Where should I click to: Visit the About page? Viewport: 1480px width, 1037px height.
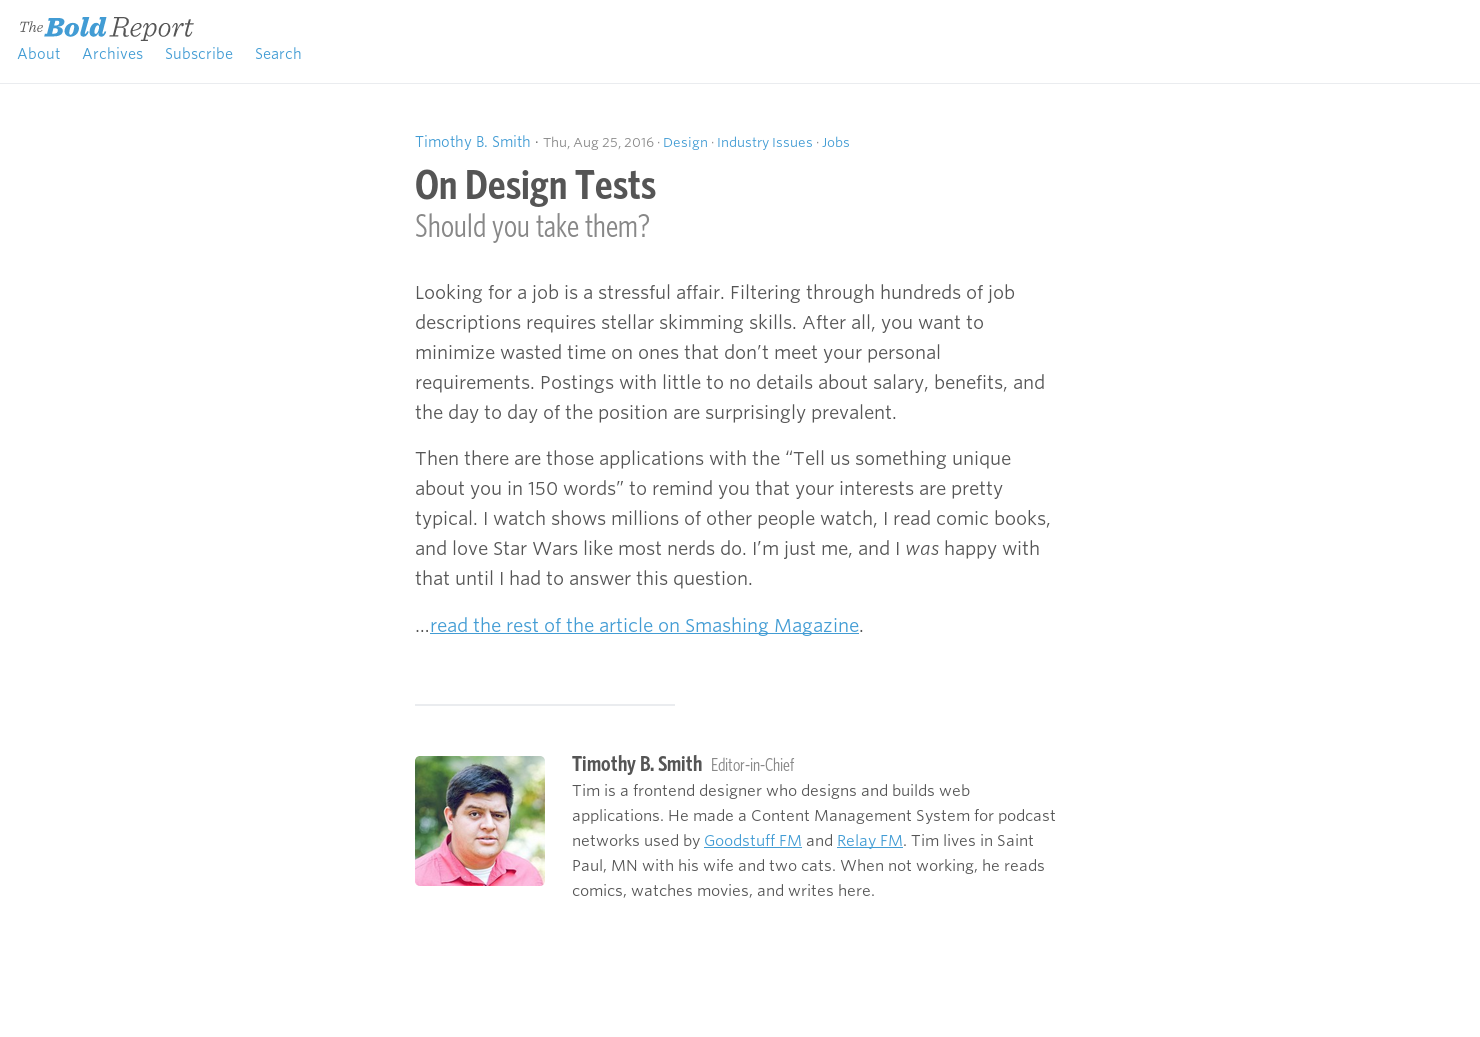38,54
